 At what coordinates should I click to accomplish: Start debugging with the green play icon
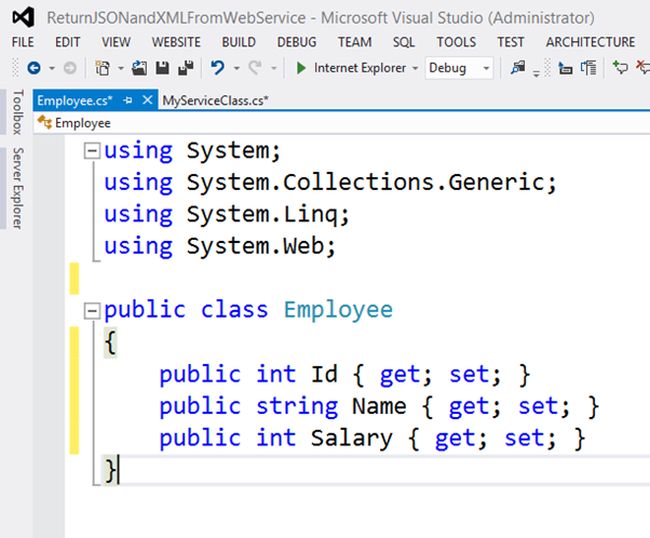301,68
